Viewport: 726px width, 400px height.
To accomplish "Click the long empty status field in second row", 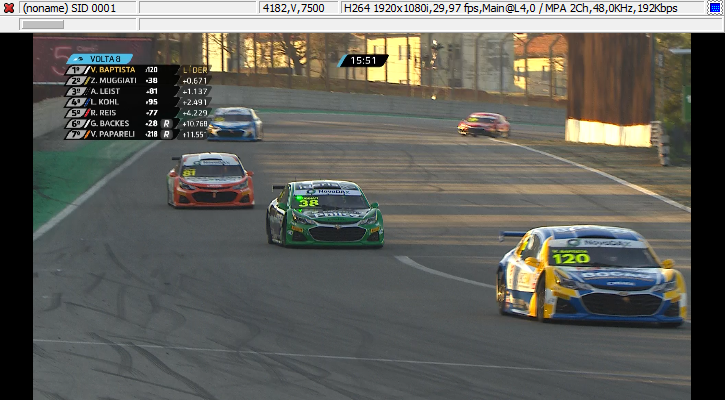I will click(431, 25).
